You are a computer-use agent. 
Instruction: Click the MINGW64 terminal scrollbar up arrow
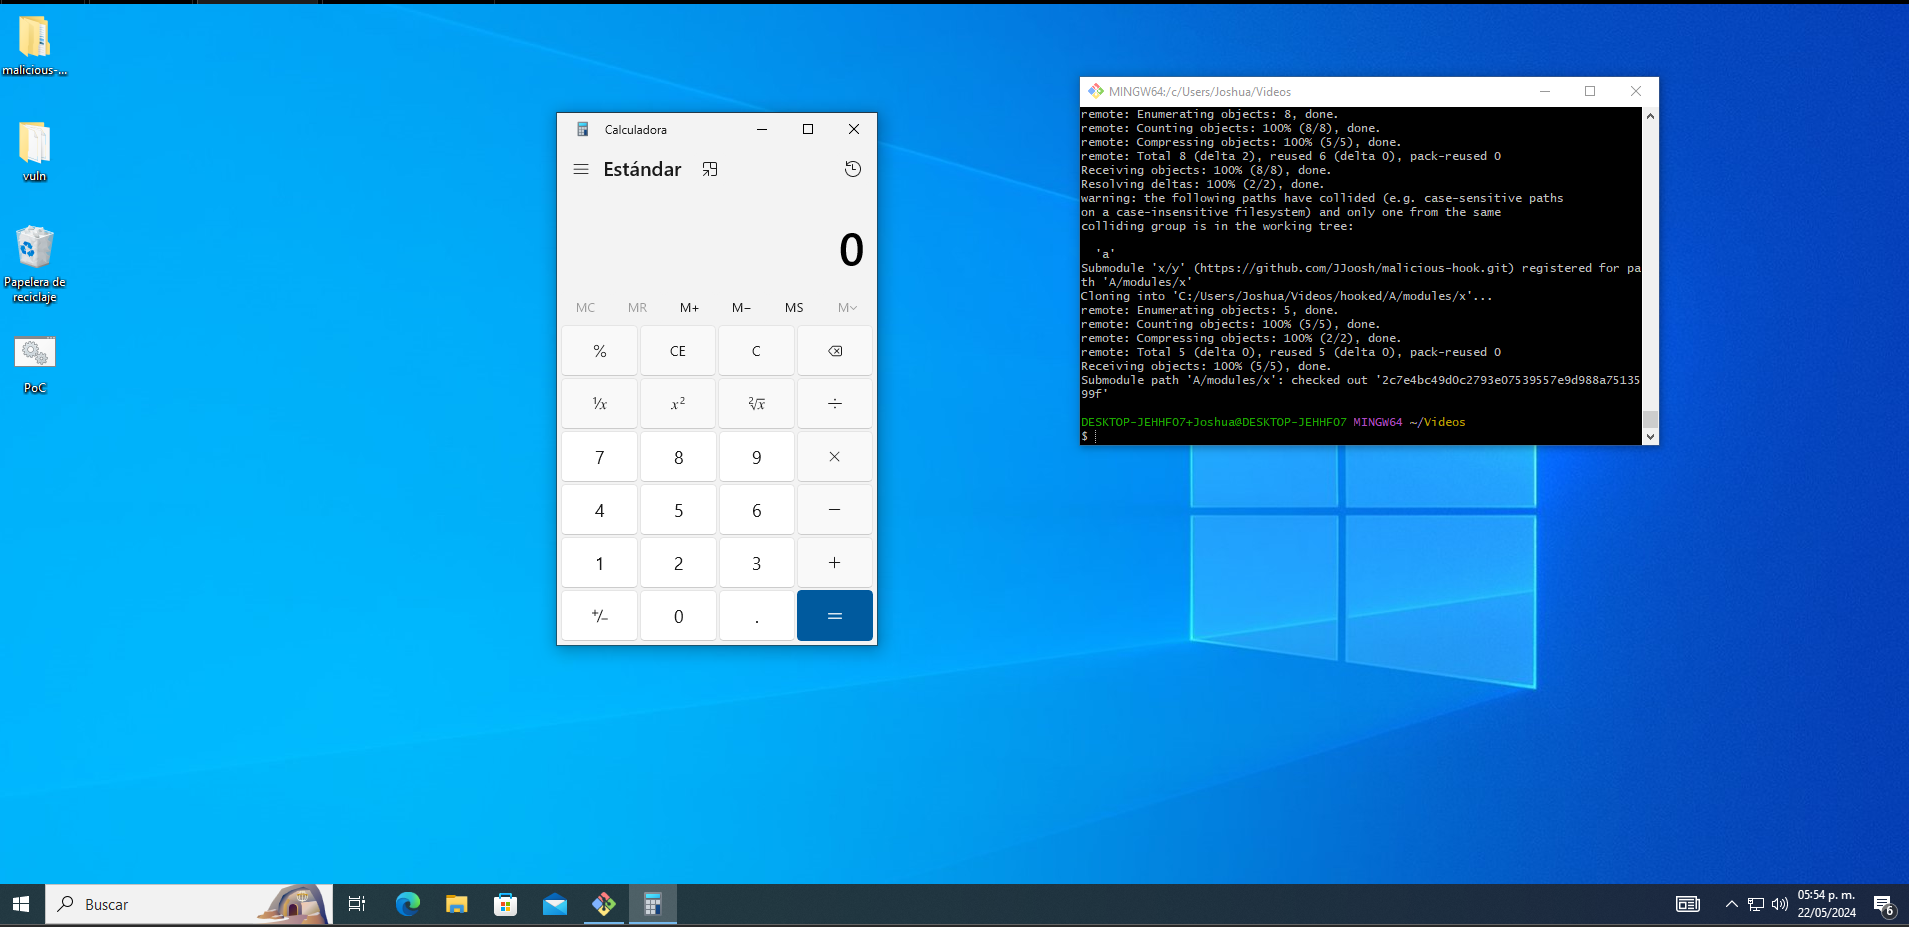click(1650, 116)
